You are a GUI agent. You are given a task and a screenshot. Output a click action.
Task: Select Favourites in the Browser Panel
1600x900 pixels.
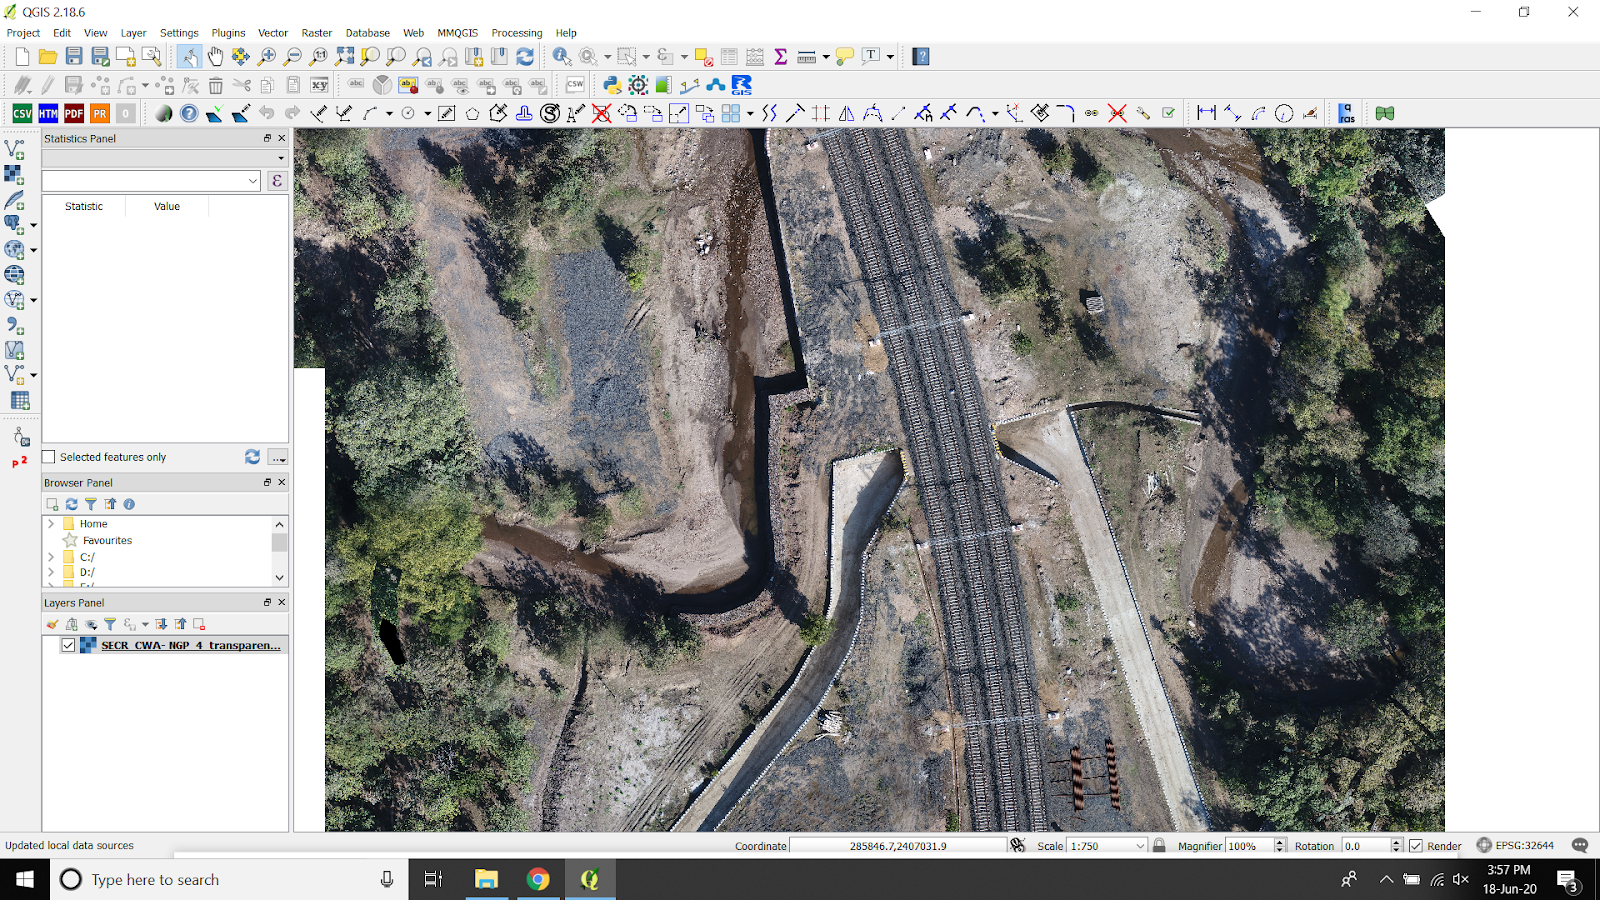107,540
